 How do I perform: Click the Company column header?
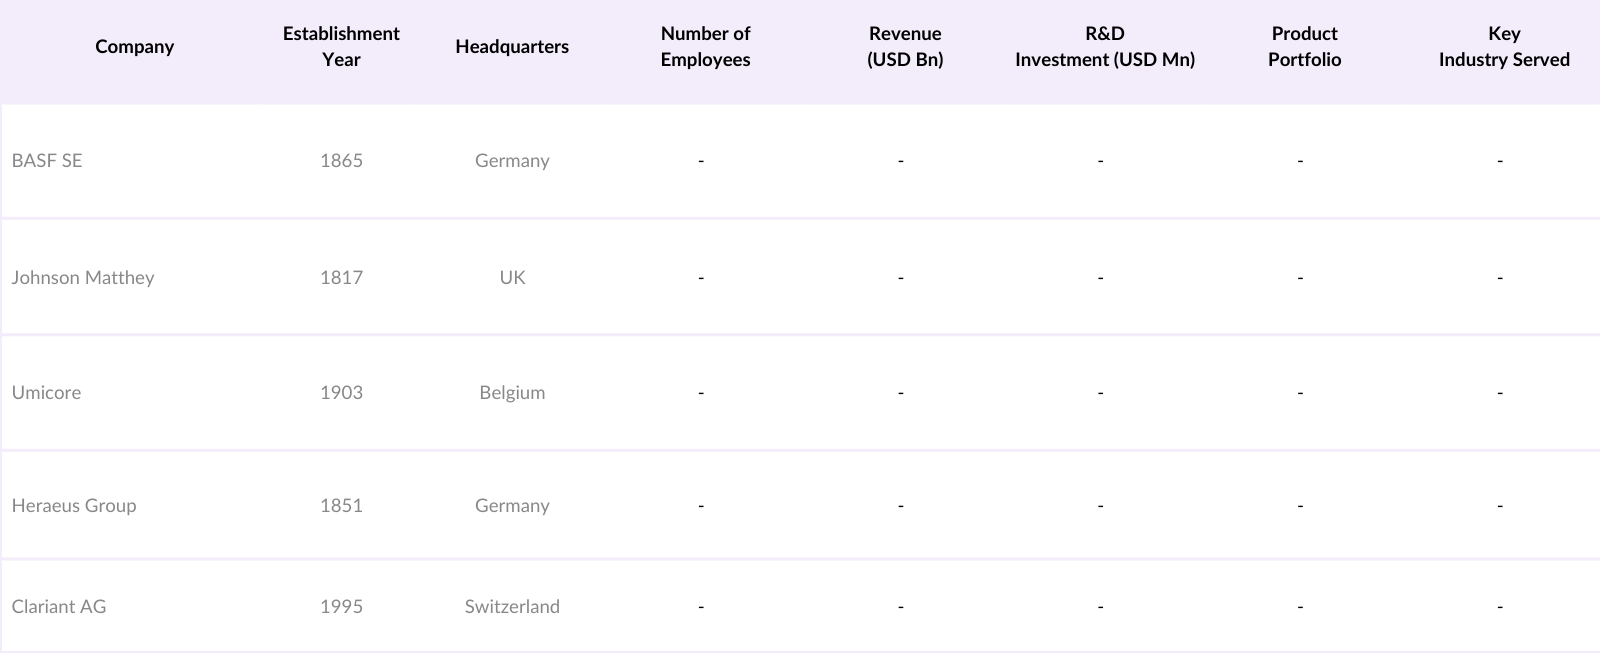[x=134, y=47]
